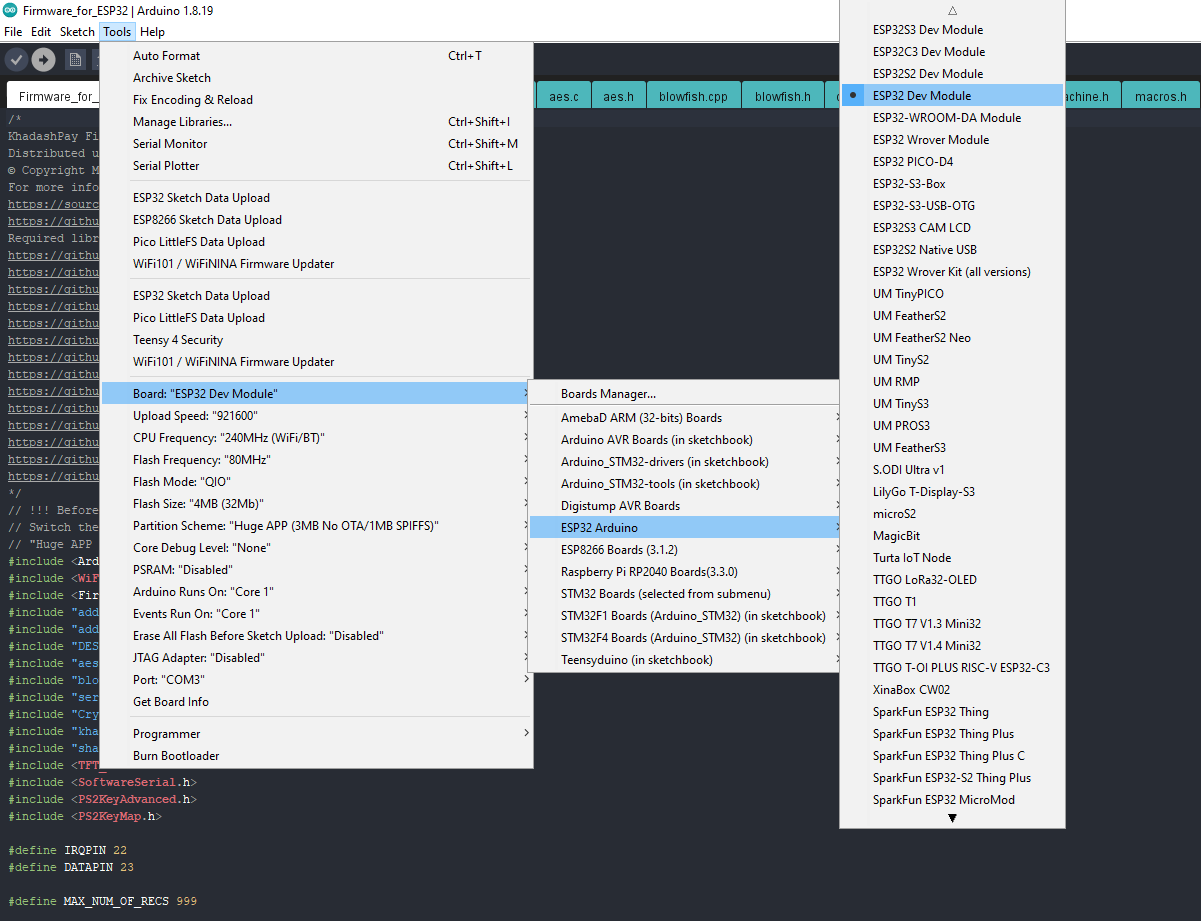Switch to the aes.h tab
Screen dimensions: 1201x921
click(618, 97)
